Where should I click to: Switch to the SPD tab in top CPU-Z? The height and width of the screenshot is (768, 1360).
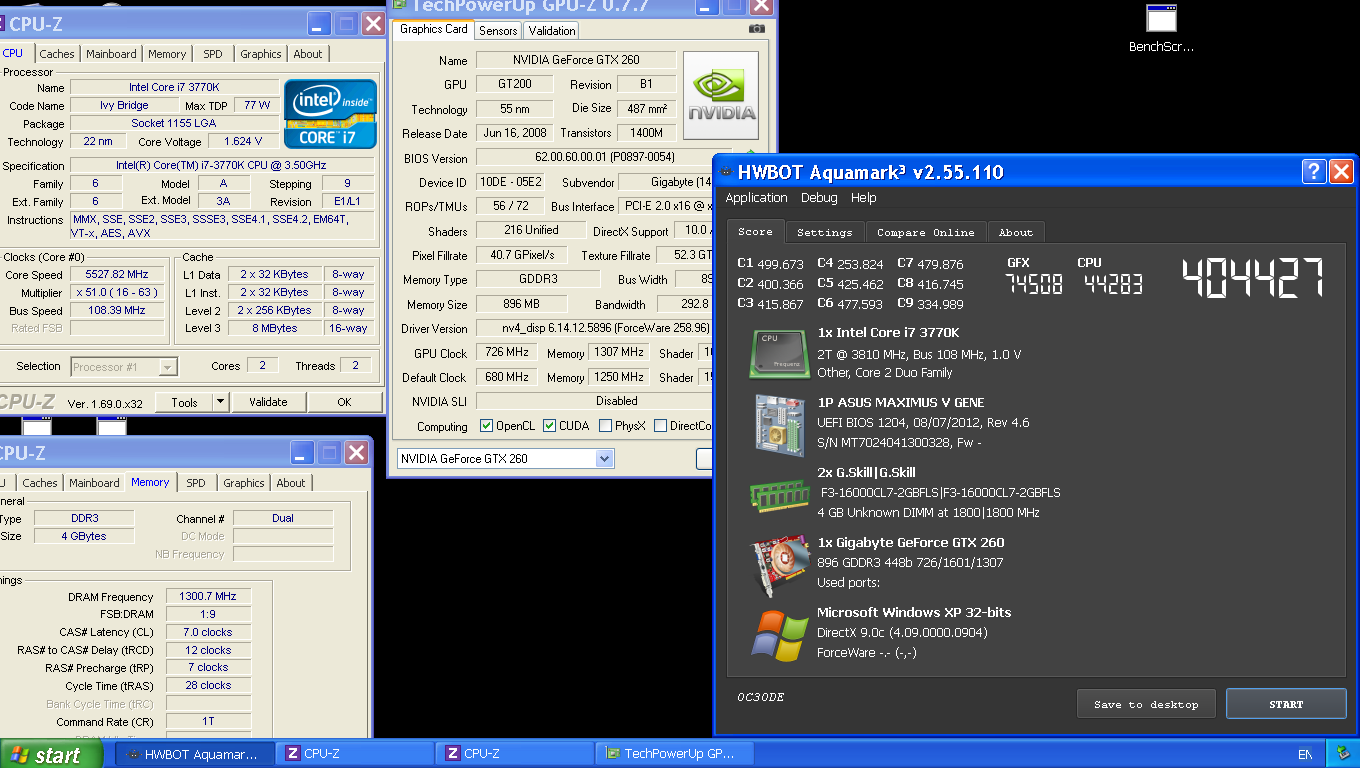213,54
